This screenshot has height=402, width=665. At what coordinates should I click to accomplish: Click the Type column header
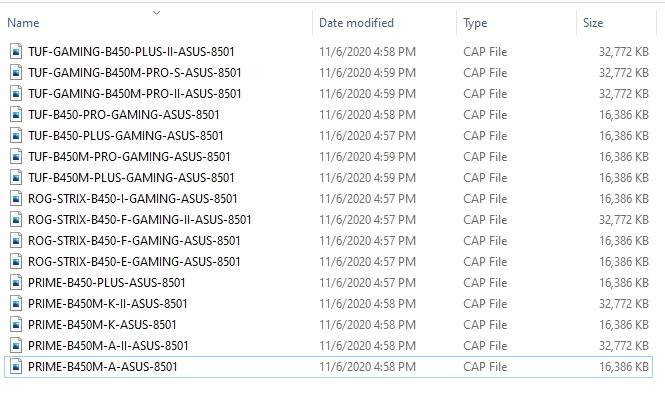point(475,22)
